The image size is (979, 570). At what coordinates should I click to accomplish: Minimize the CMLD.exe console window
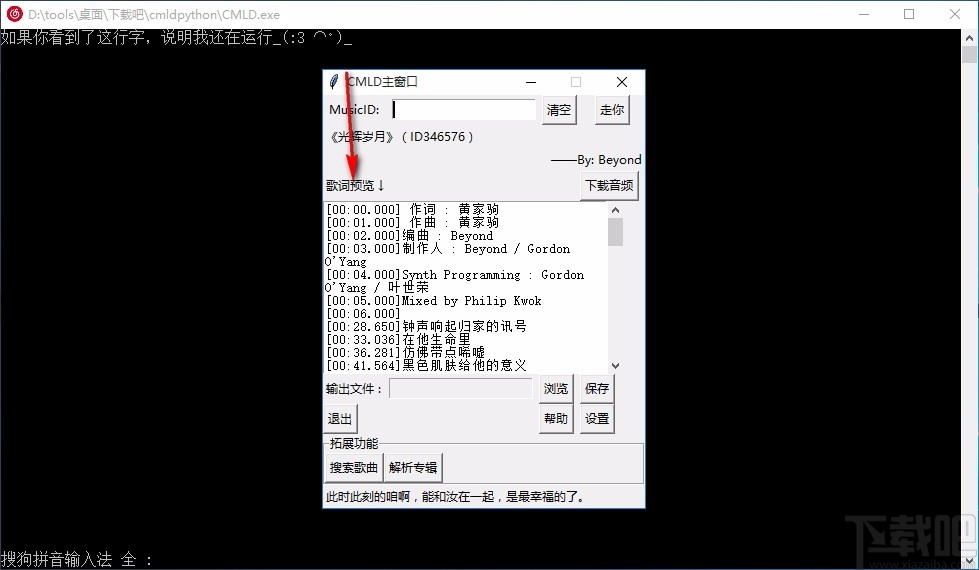pyautogui.click(x=864, y=14)
